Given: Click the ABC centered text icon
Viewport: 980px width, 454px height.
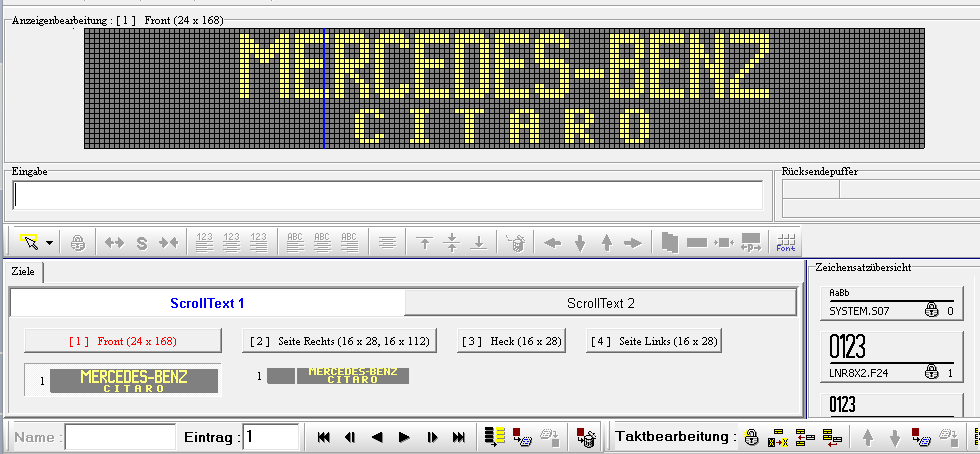Looking at the screenshot, I should point(322,242).
